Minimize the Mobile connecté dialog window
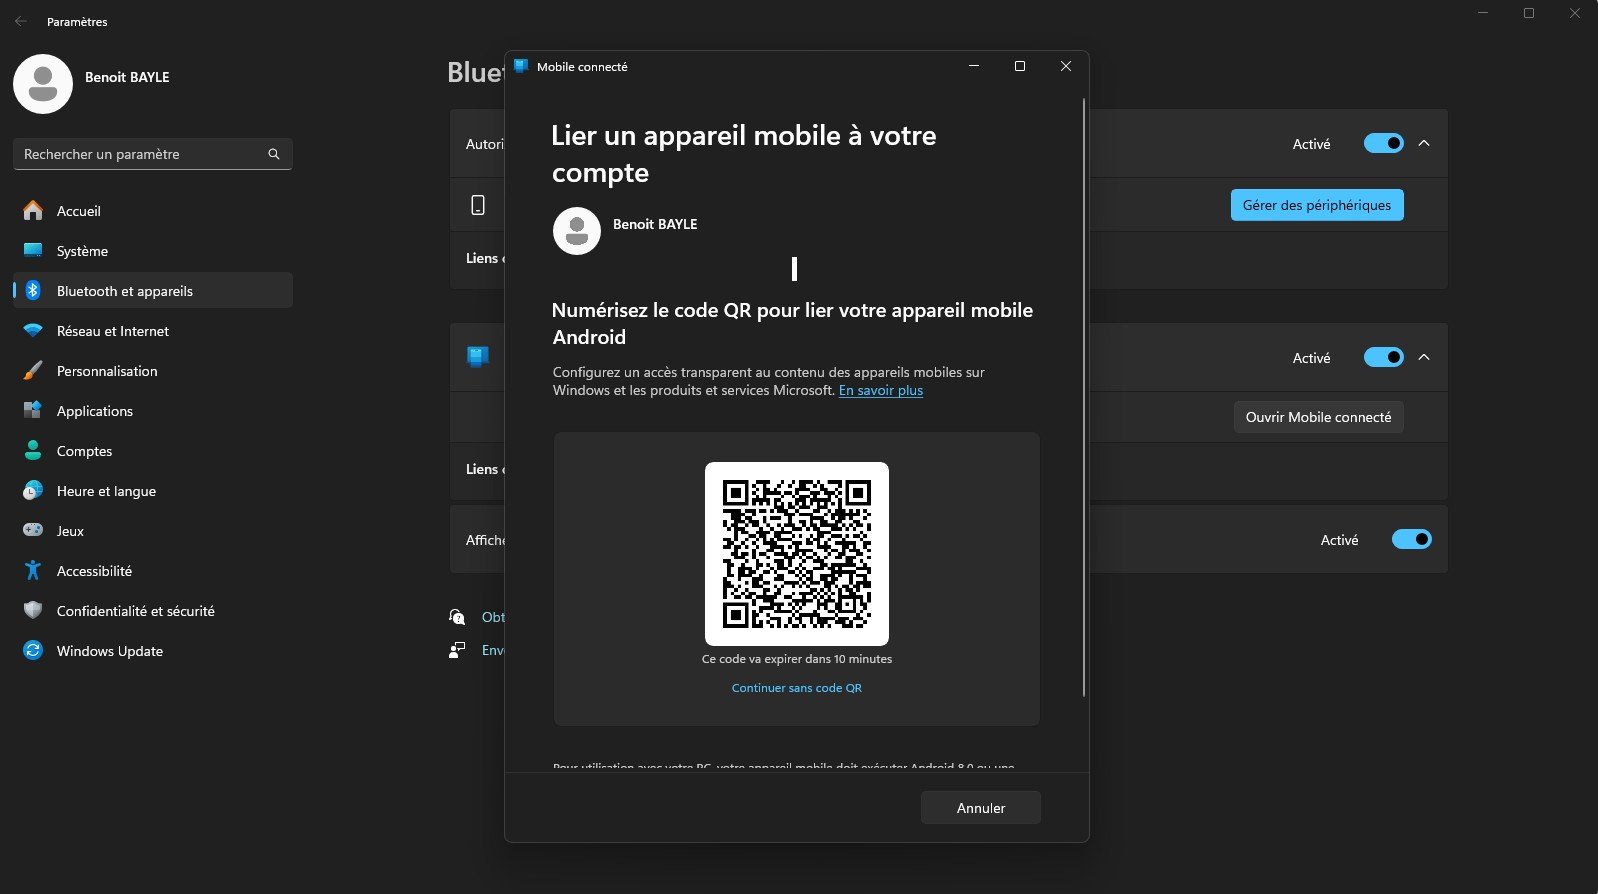 tap(974, 67)
